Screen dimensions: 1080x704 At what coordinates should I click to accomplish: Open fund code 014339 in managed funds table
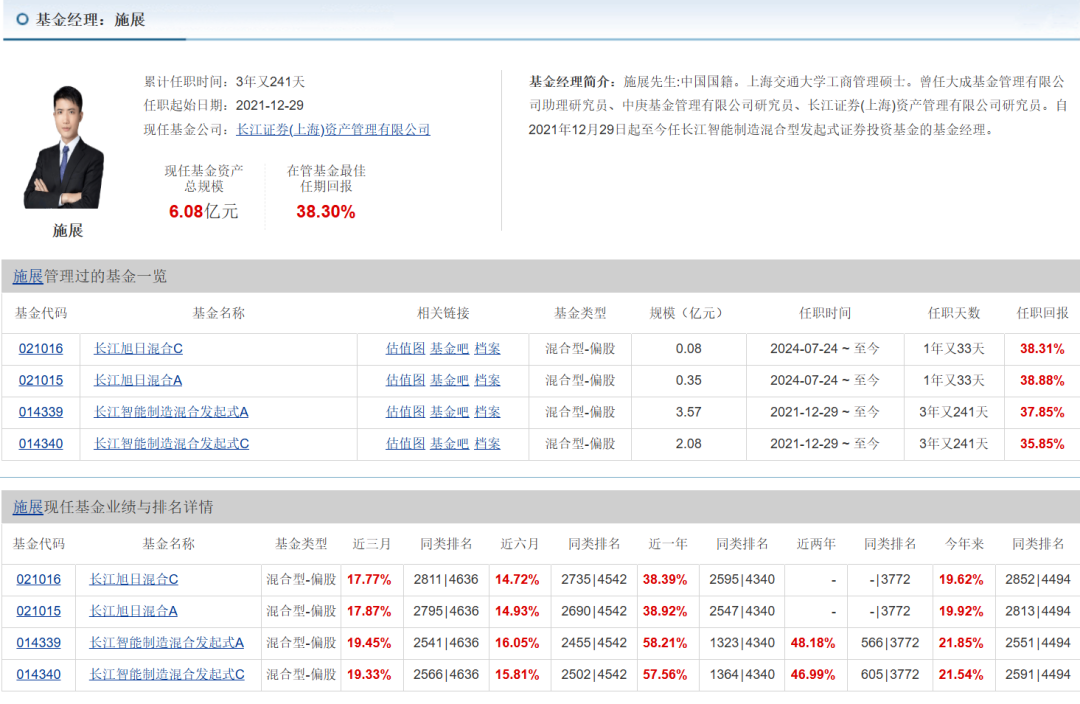[41, 412]
